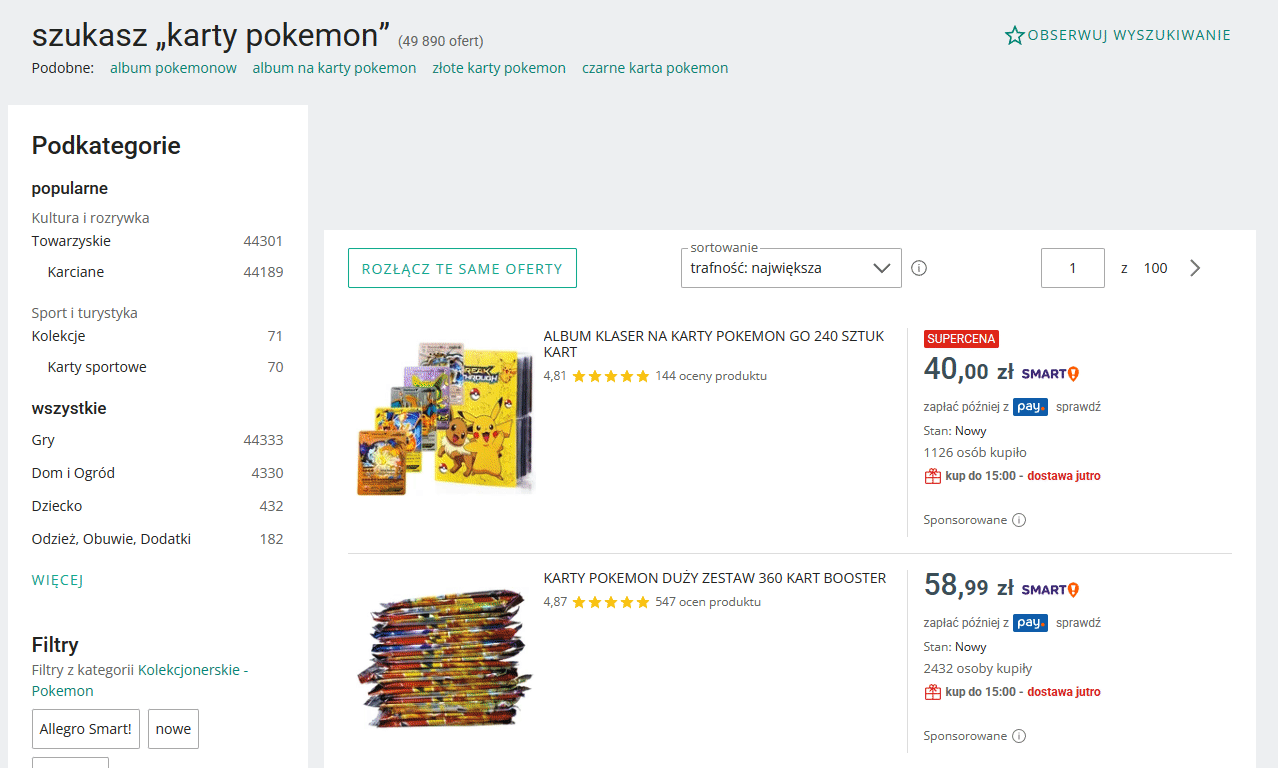Click the Smart! logo on the 40,00 zł offer
The width and height of the screenshot is (1278, 768).
coord(1050,374)
